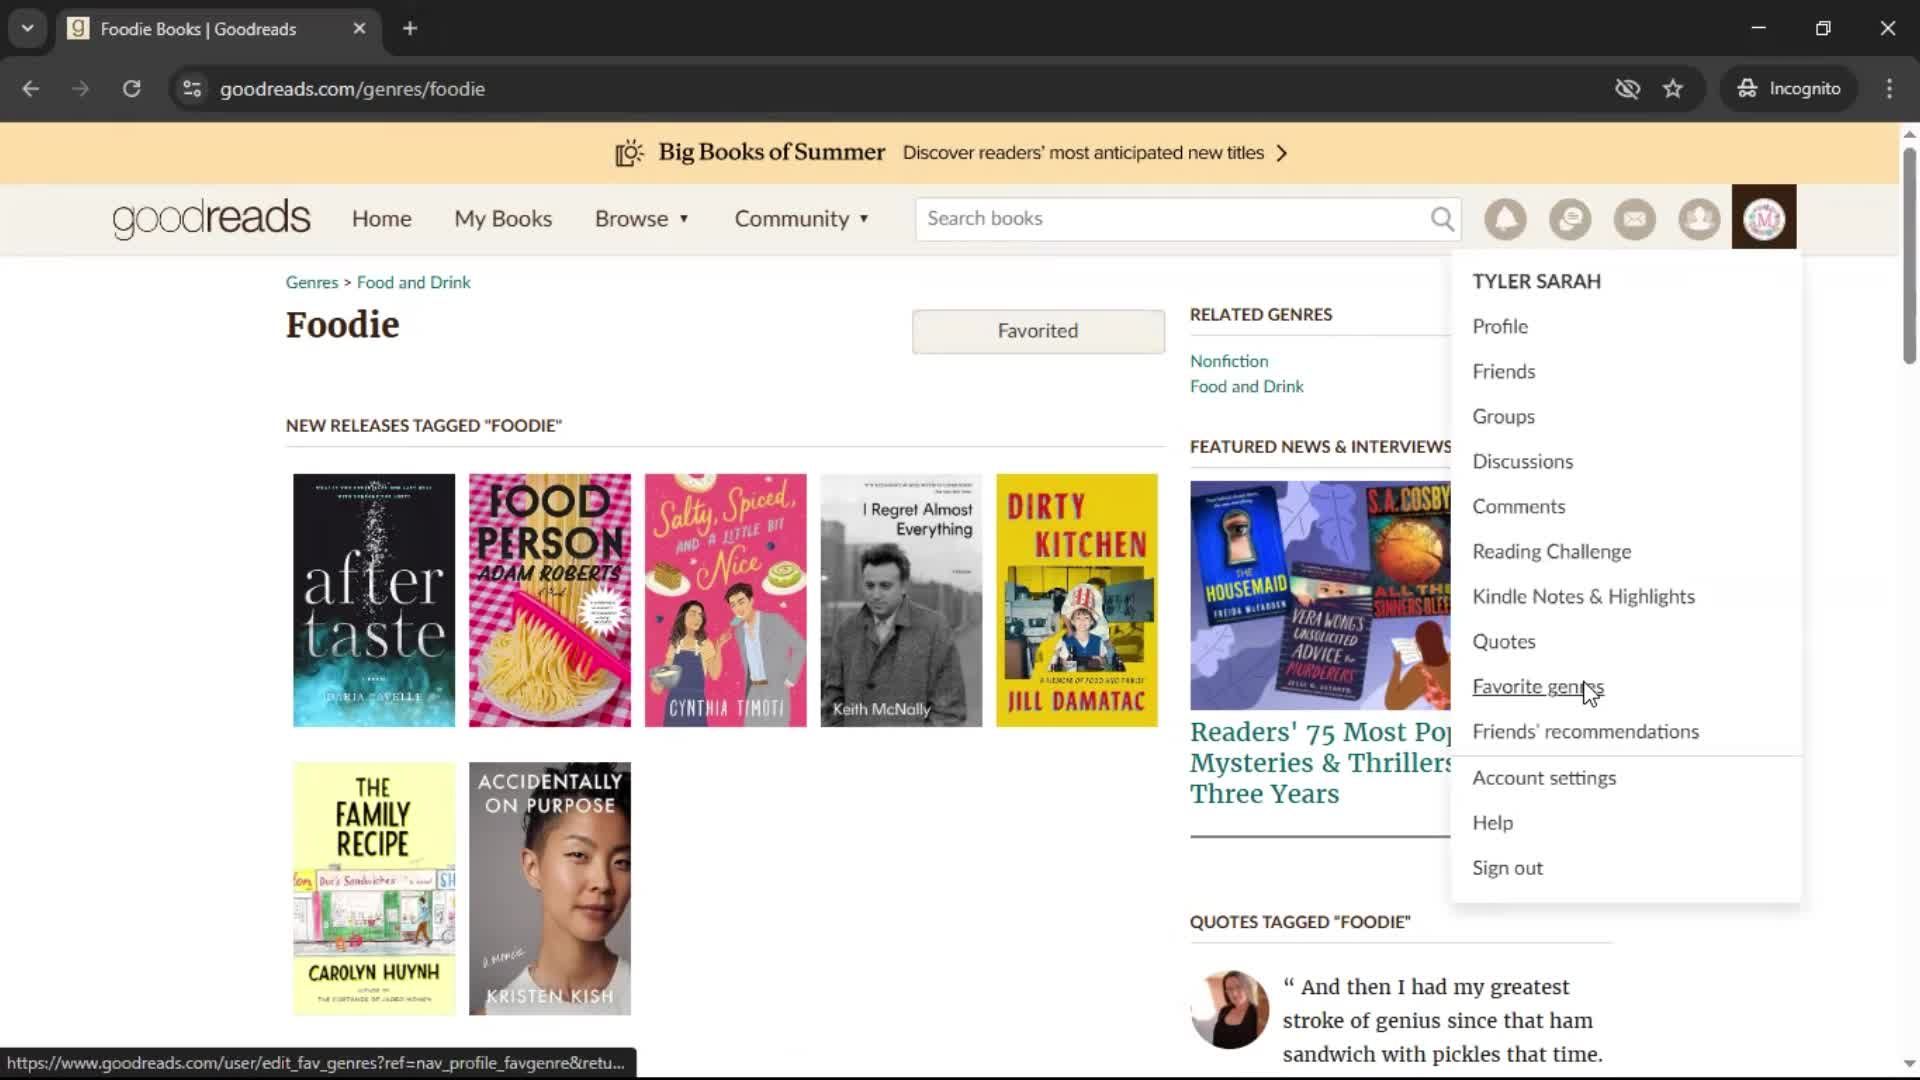1920x1080 pixels.
Task: Expand the Browse dropdown menu
Action: pos(642,219)
